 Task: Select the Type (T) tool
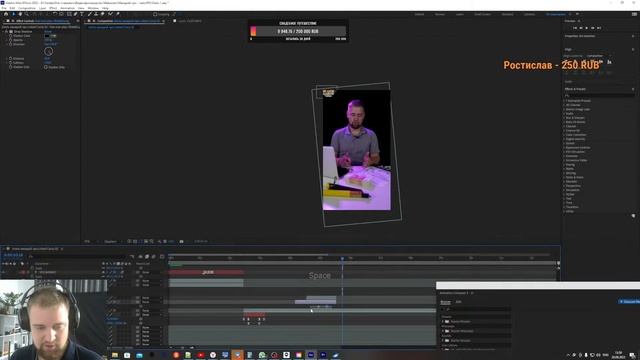pos(82,14)
